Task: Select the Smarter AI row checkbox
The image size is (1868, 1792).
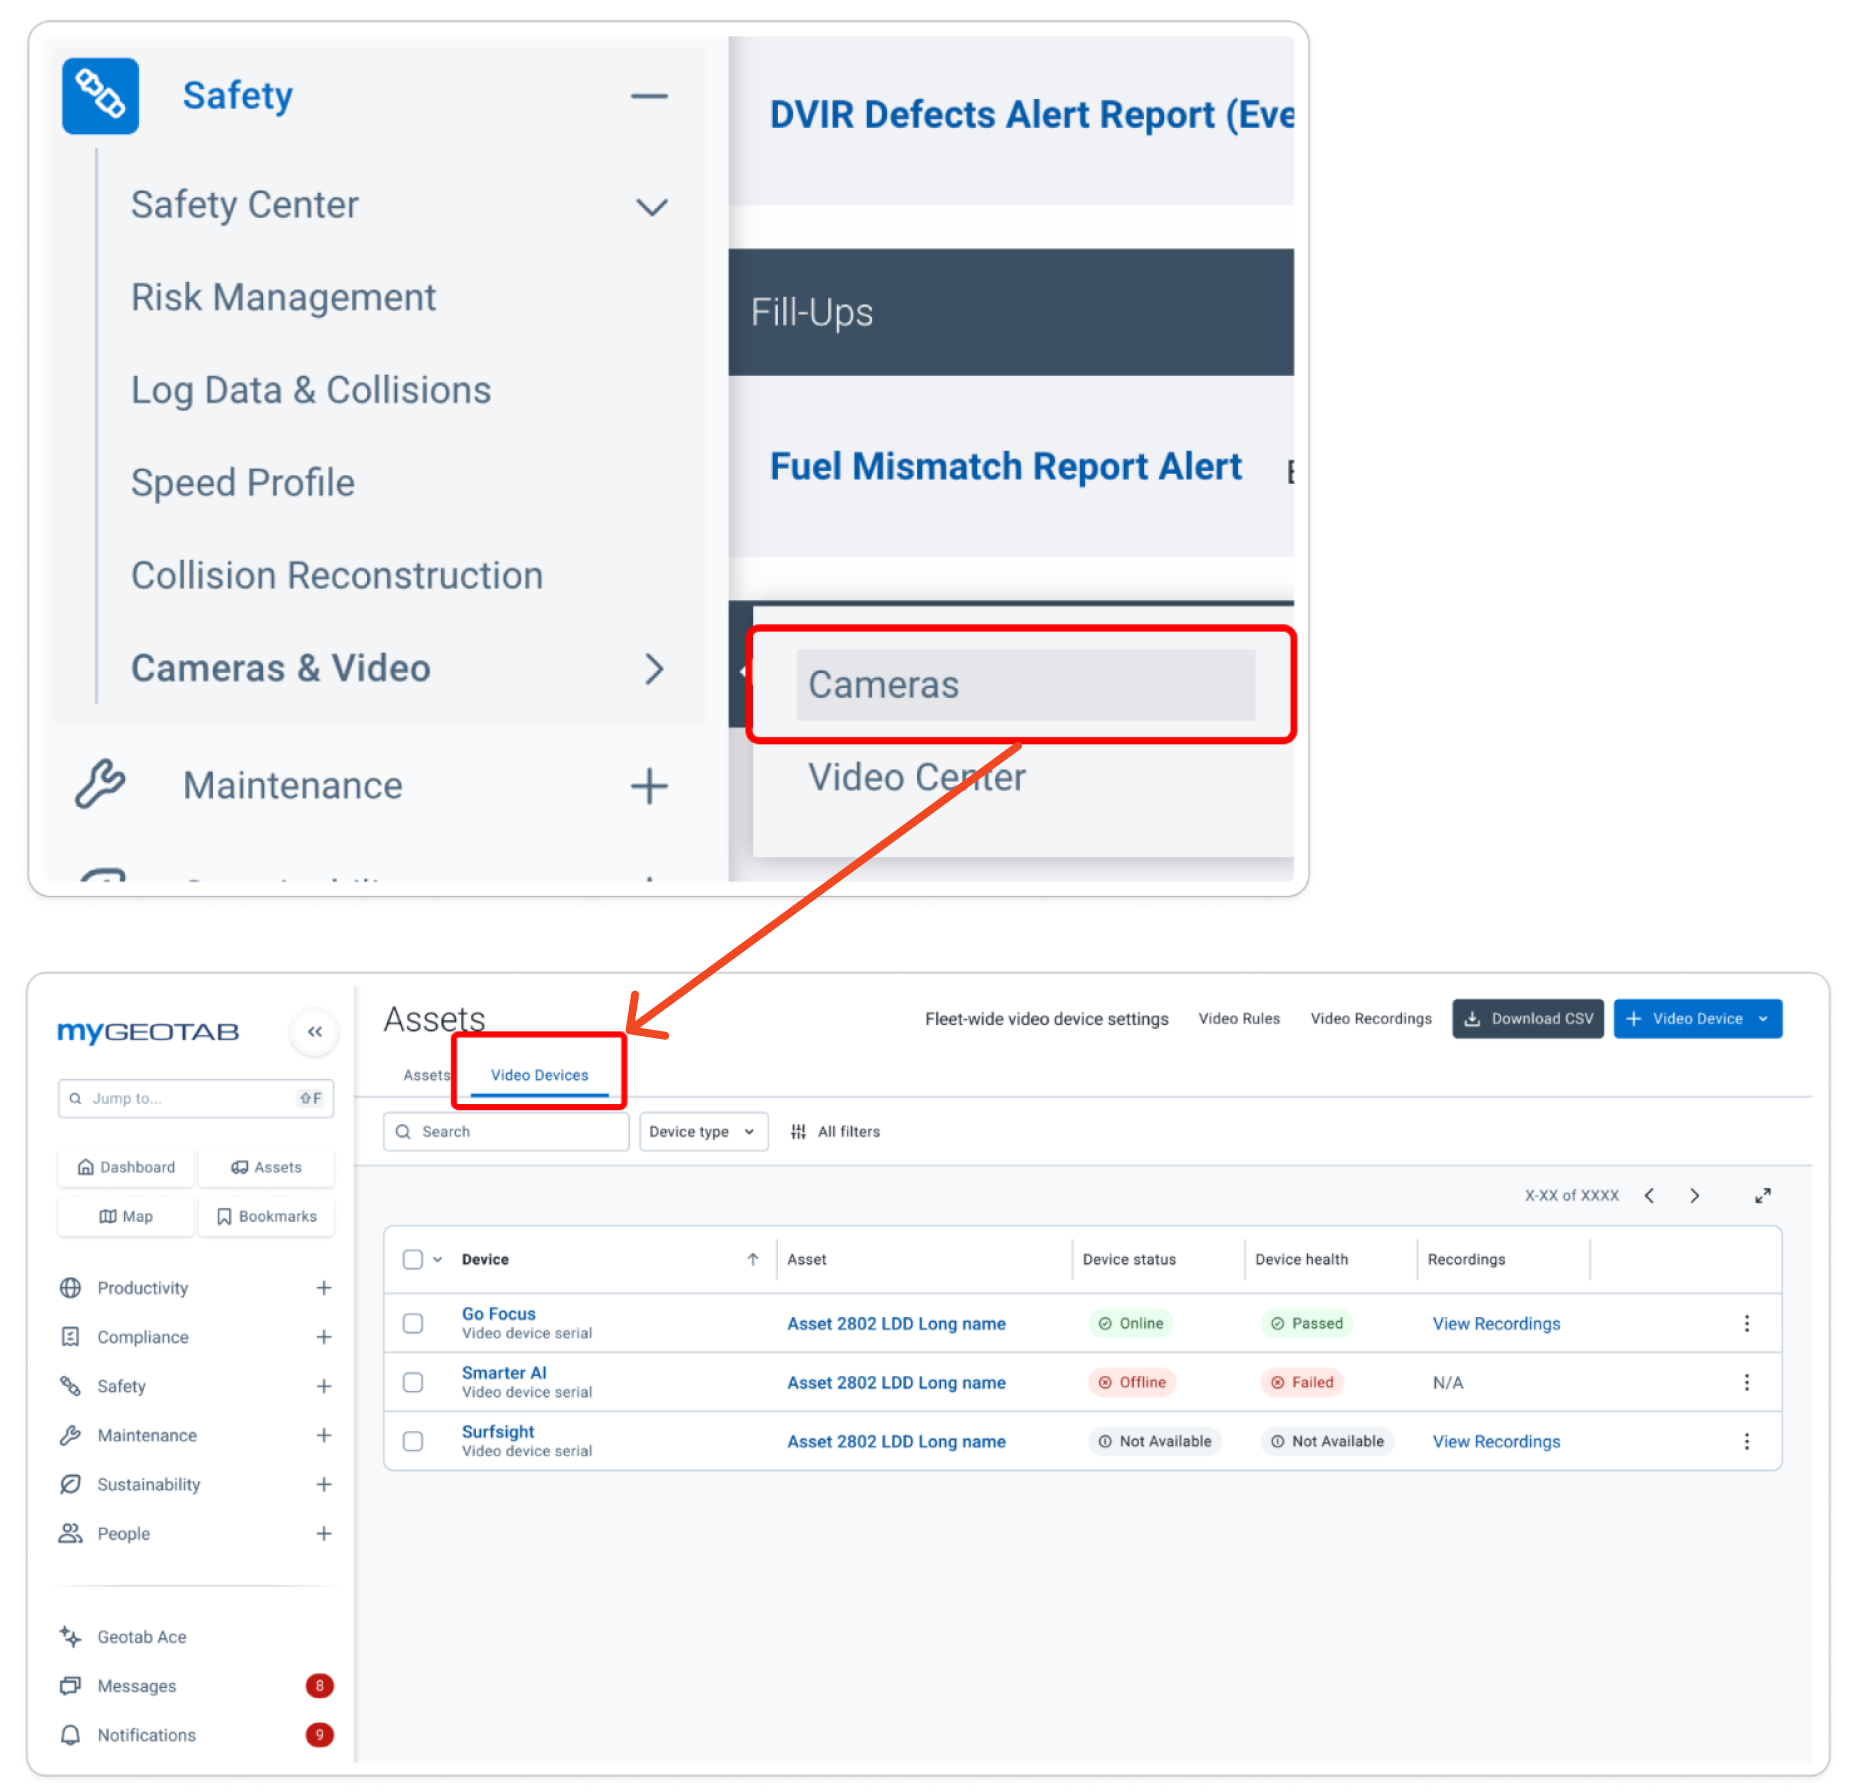Action: 413,1382
